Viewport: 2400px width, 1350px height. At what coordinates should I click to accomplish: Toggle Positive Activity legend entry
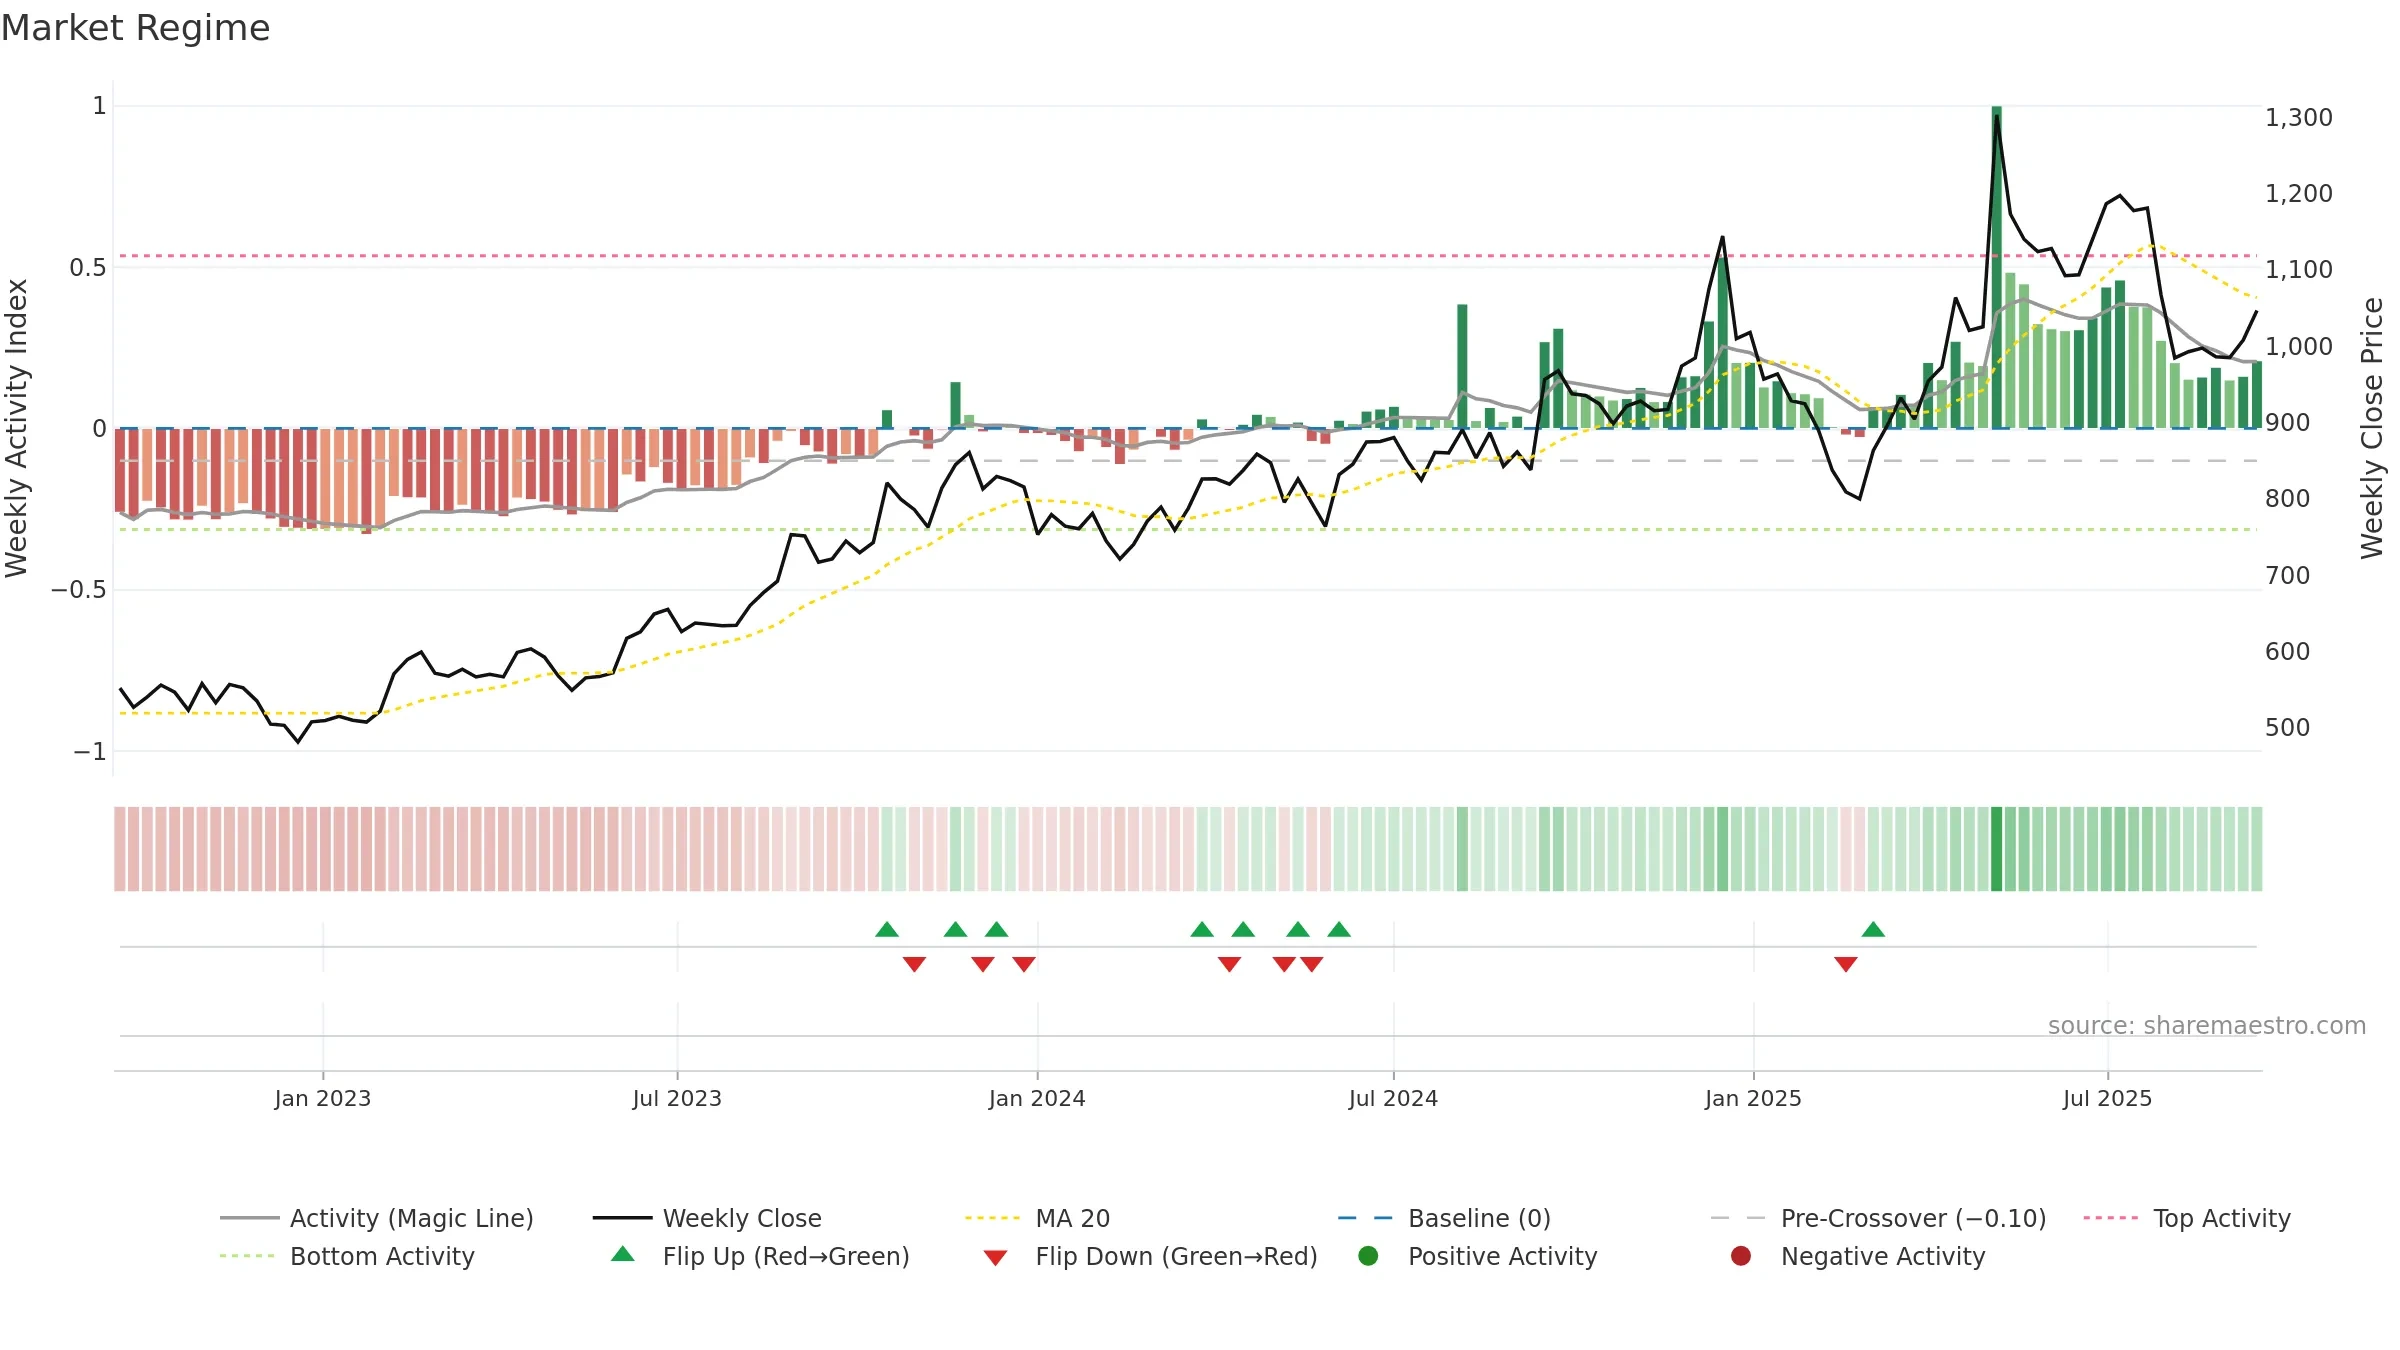click(1477, 1256)
